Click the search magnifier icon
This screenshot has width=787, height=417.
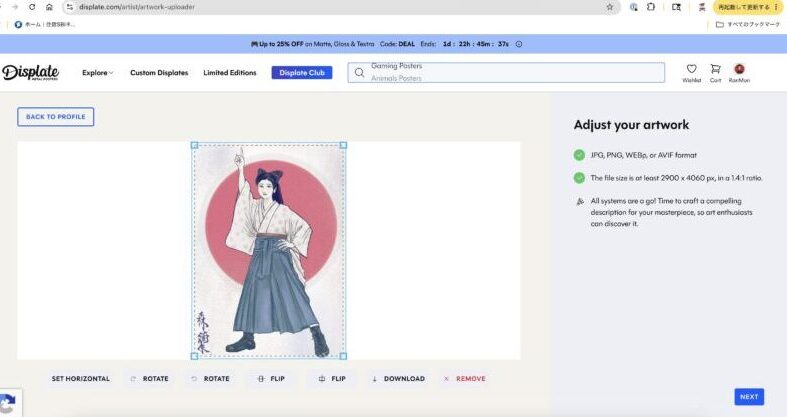pos(359,73)
